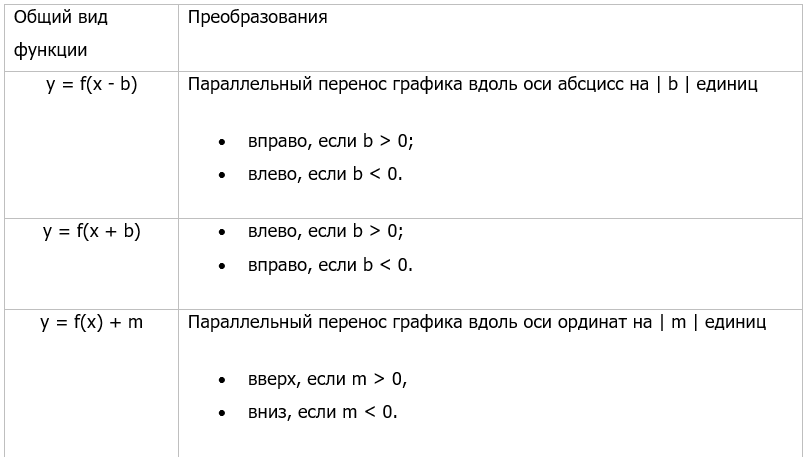Click the '| m | единиц' text
The height and width of the screenshot is (457, 807).
[x=713, y=322]
